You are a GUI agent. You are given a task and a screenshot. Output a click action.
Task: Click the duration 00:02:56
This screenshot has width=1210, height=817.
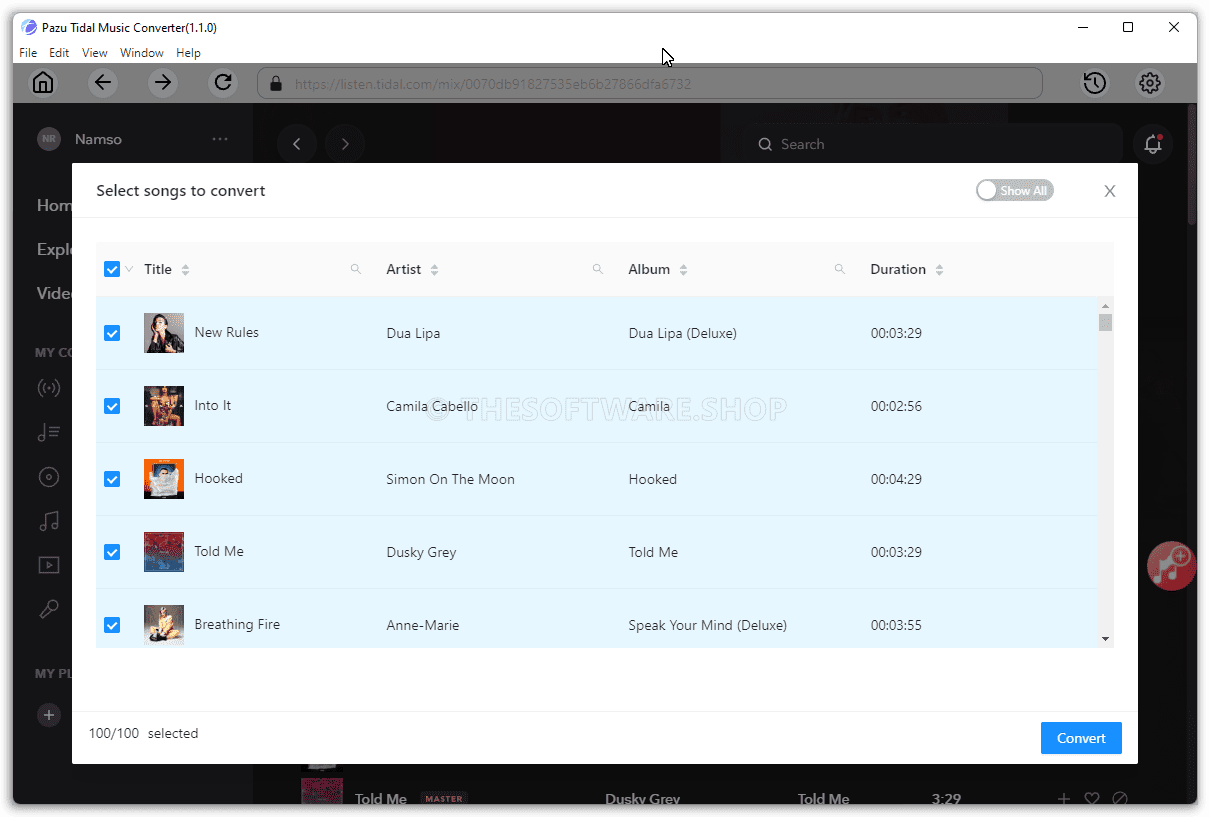click(896, 406)
